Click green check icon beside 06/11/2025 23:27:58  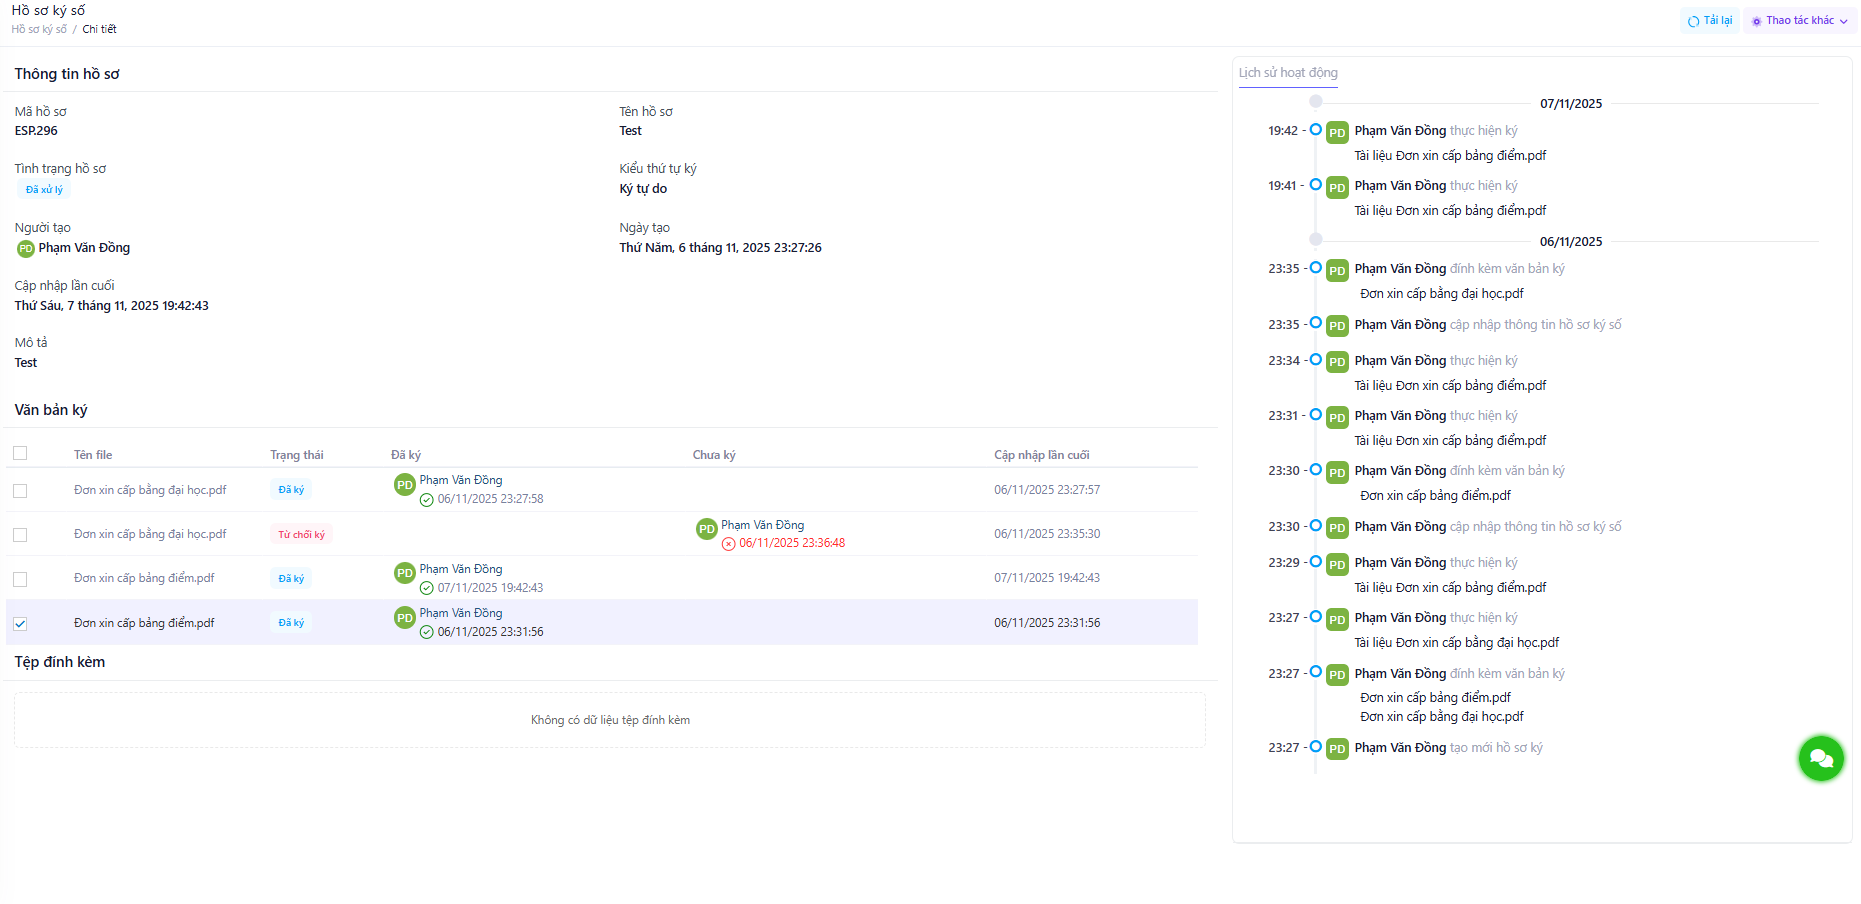pos(427,500)
